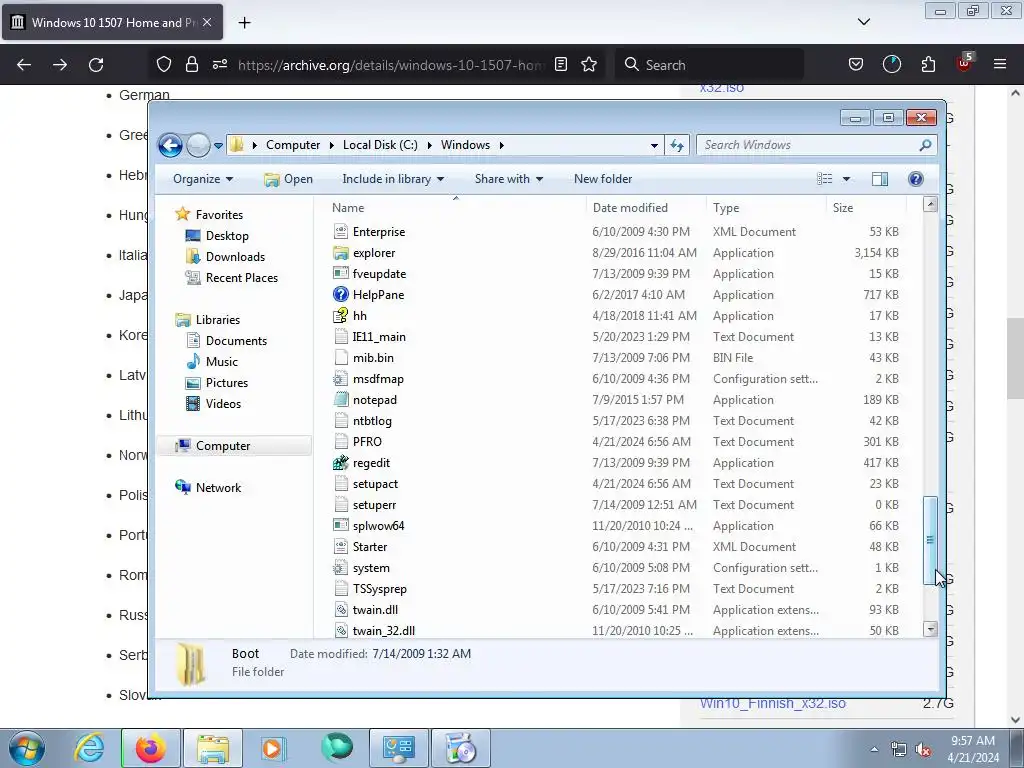Click New folder in the toolbar
This screenshot has height=768, width=1024.
[x=603, y=179]
